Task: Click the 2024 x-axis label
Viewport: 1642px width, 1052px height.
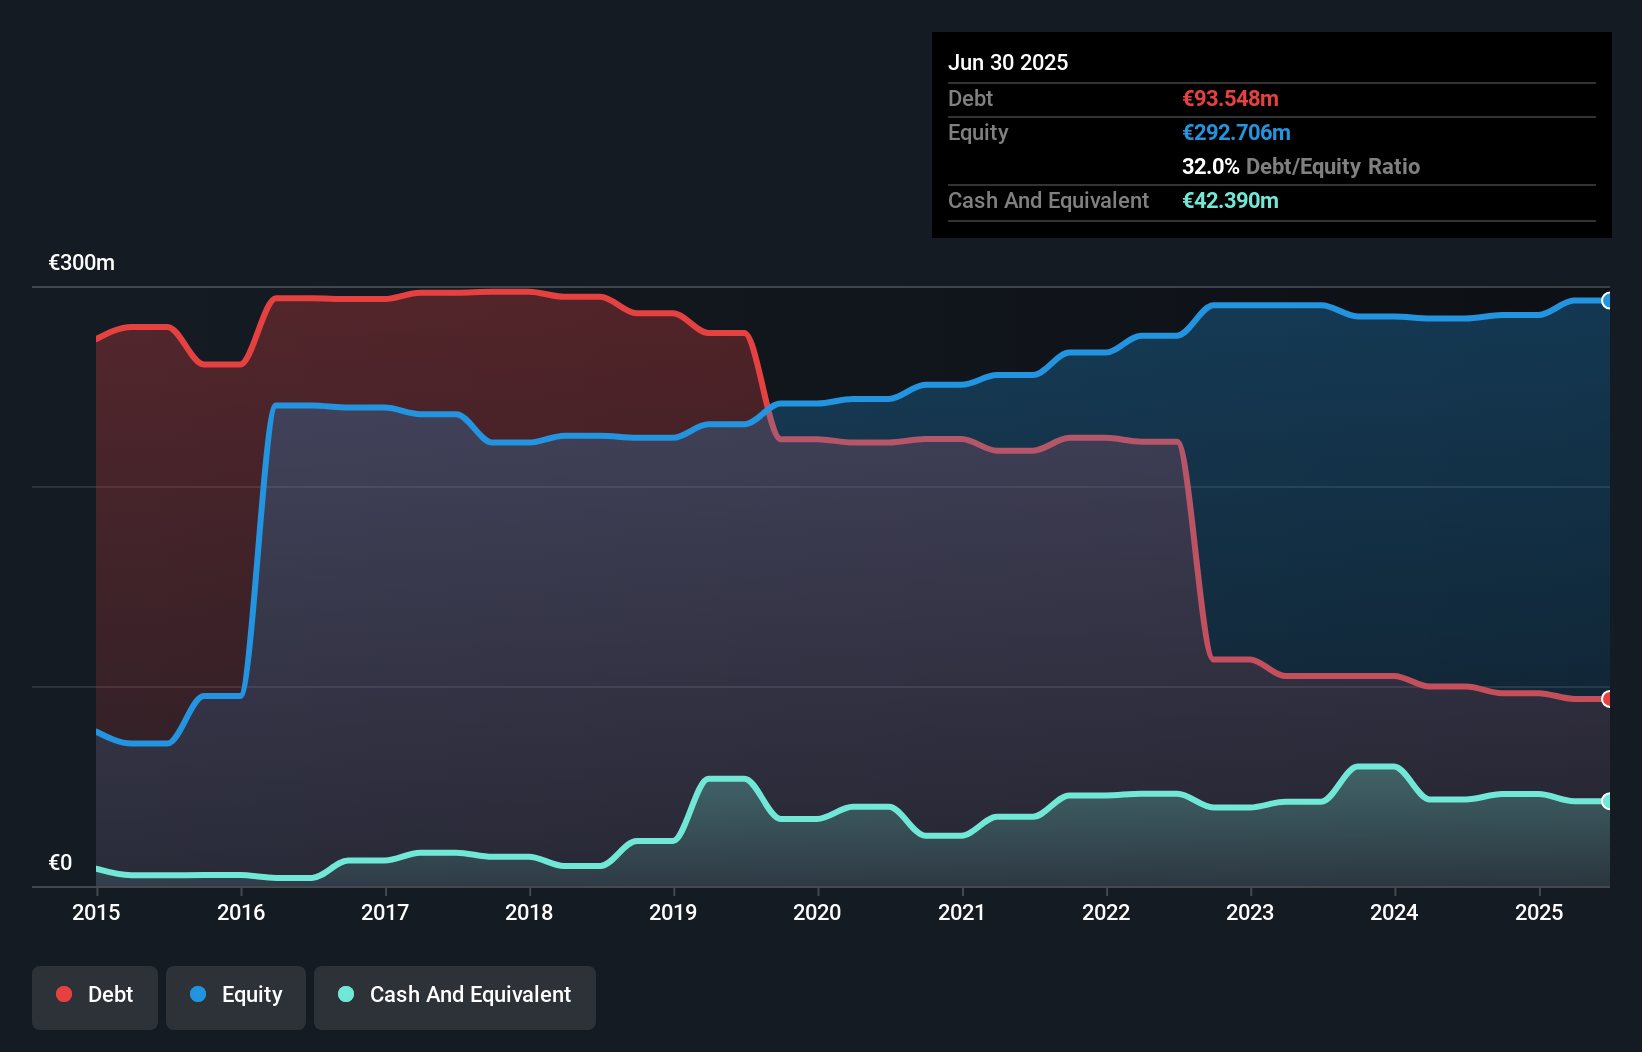Action: [x=1394, y=912]
